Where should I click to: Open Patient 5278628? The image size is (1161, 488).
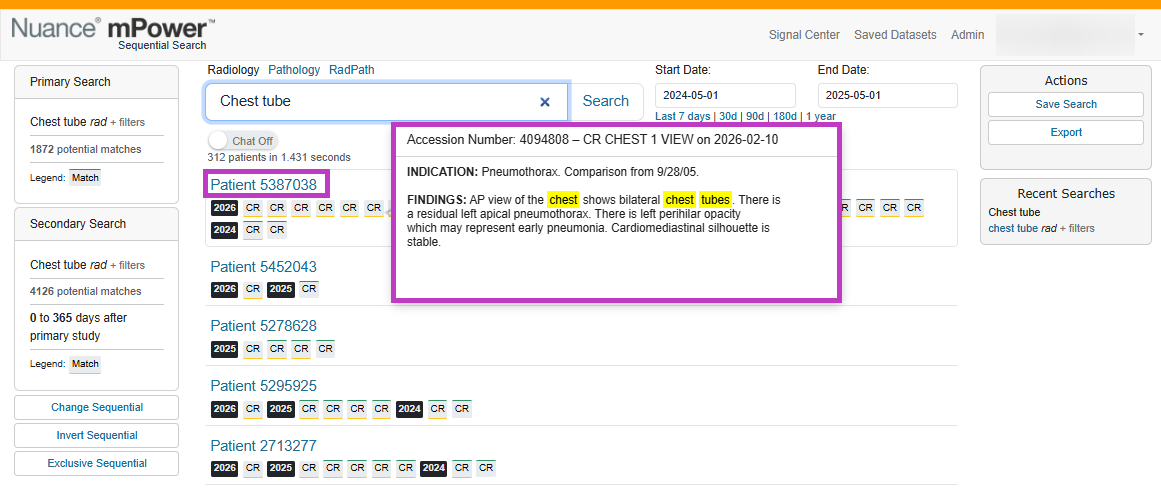pos(264,326)
